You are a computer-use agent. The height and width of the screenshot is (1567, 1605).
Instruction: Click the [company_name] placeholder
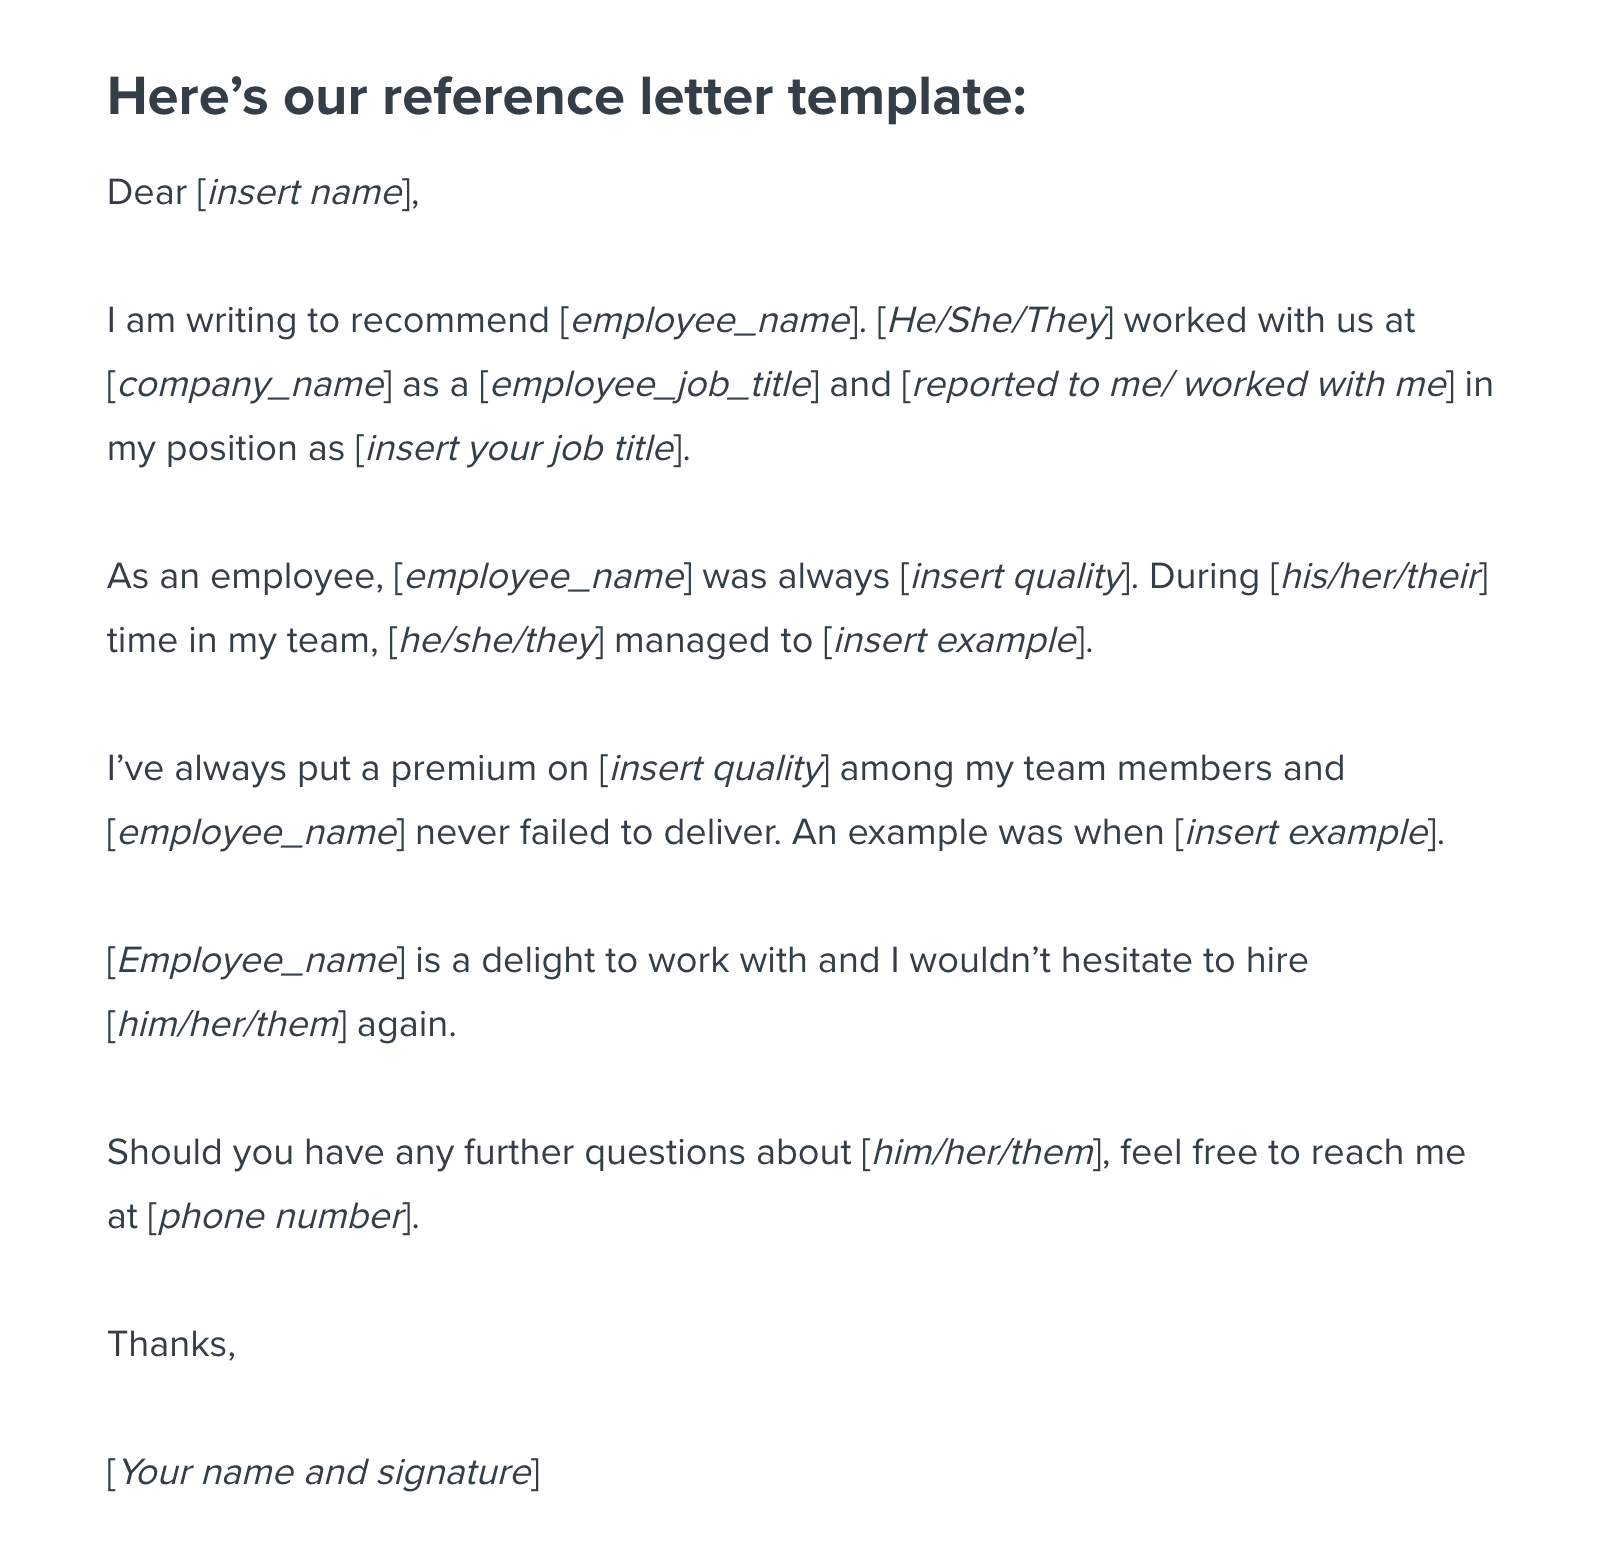(250, 384)
